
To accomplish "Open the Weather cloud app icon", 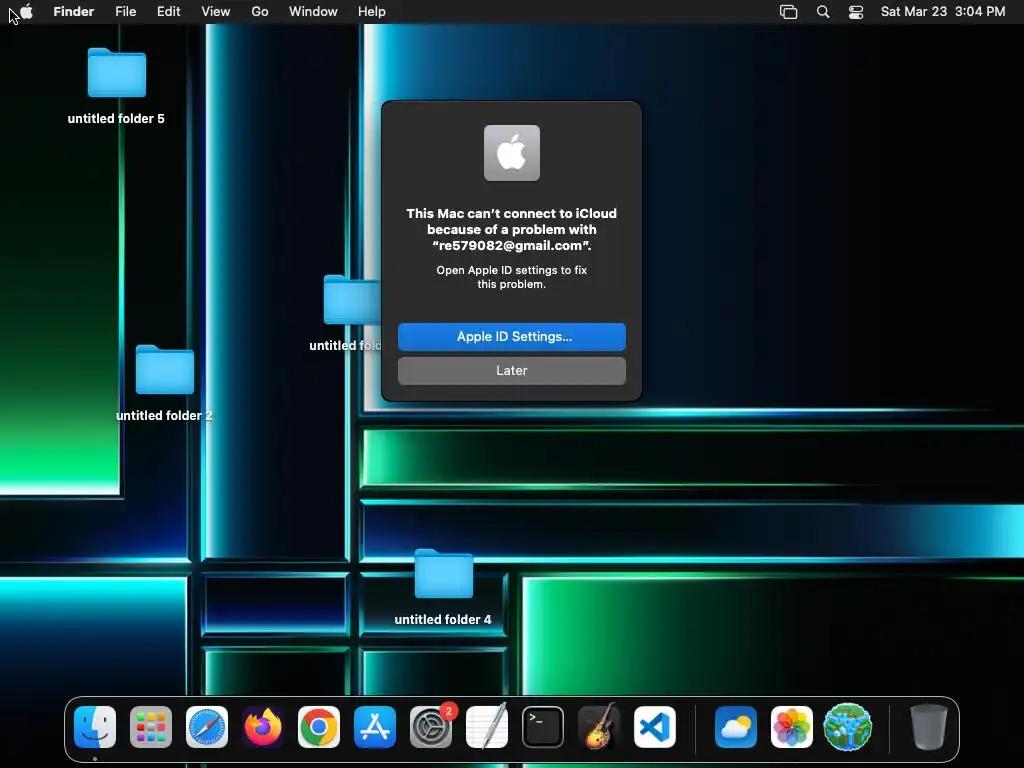I will [x=736, y=727].
